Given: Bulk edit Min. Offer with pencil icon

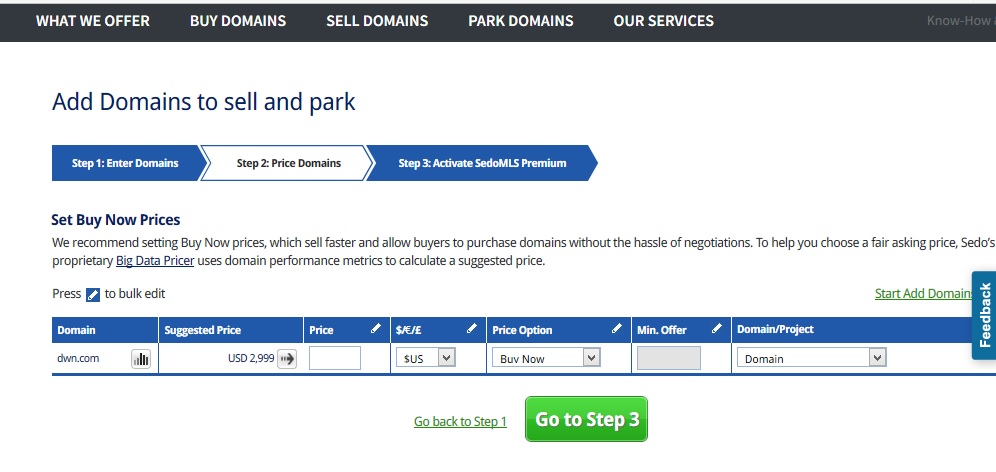Looking at the screenshot, I should (x=716, y=329).
